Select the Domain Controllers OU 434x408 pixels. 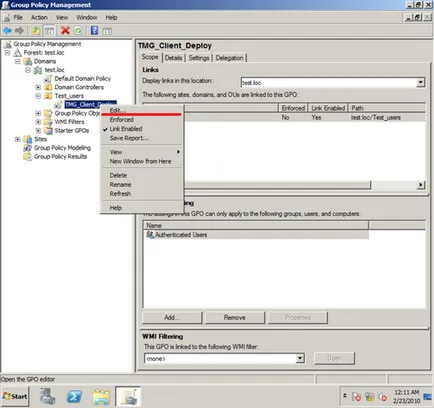pyautogui.click(x=79, y=87)
